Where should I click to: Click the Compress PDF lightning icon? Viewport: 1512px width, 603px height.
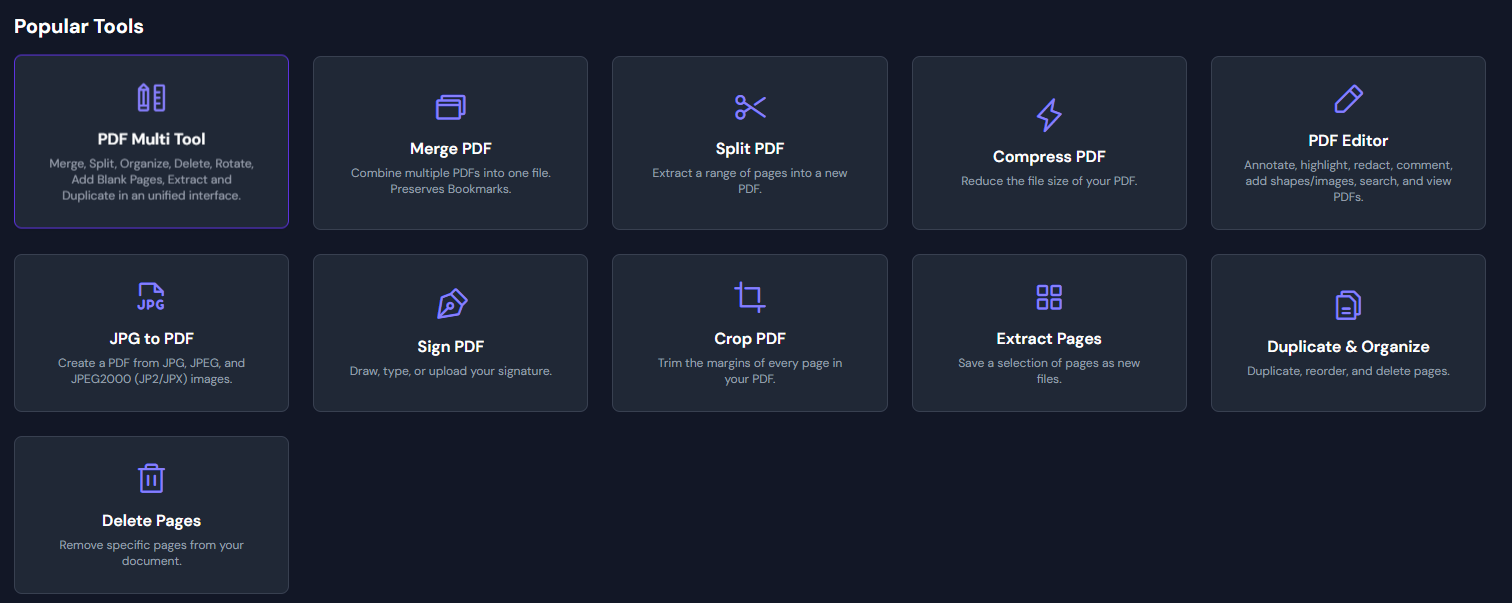click(1049, 115)
